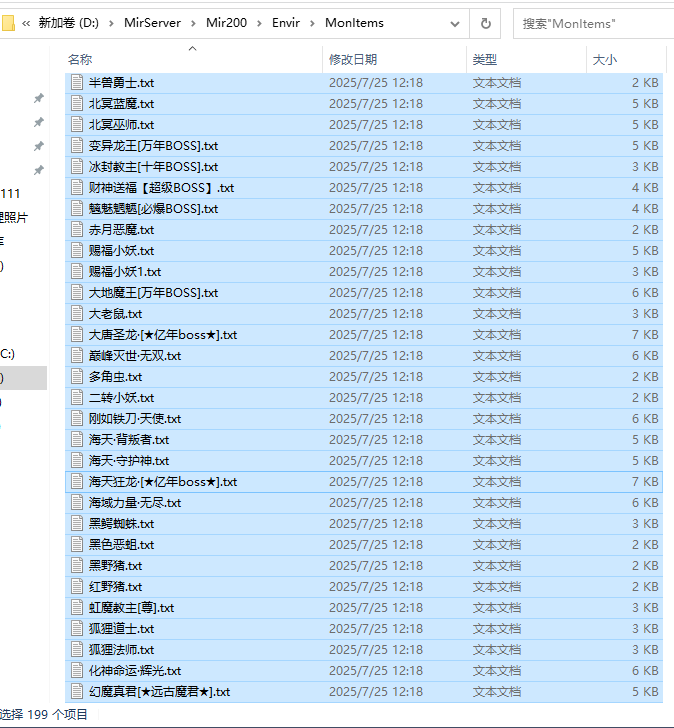Screen dimensions: 674x728
Task: Select the file name 化神命运·辉光.txt
Action: 135,670
